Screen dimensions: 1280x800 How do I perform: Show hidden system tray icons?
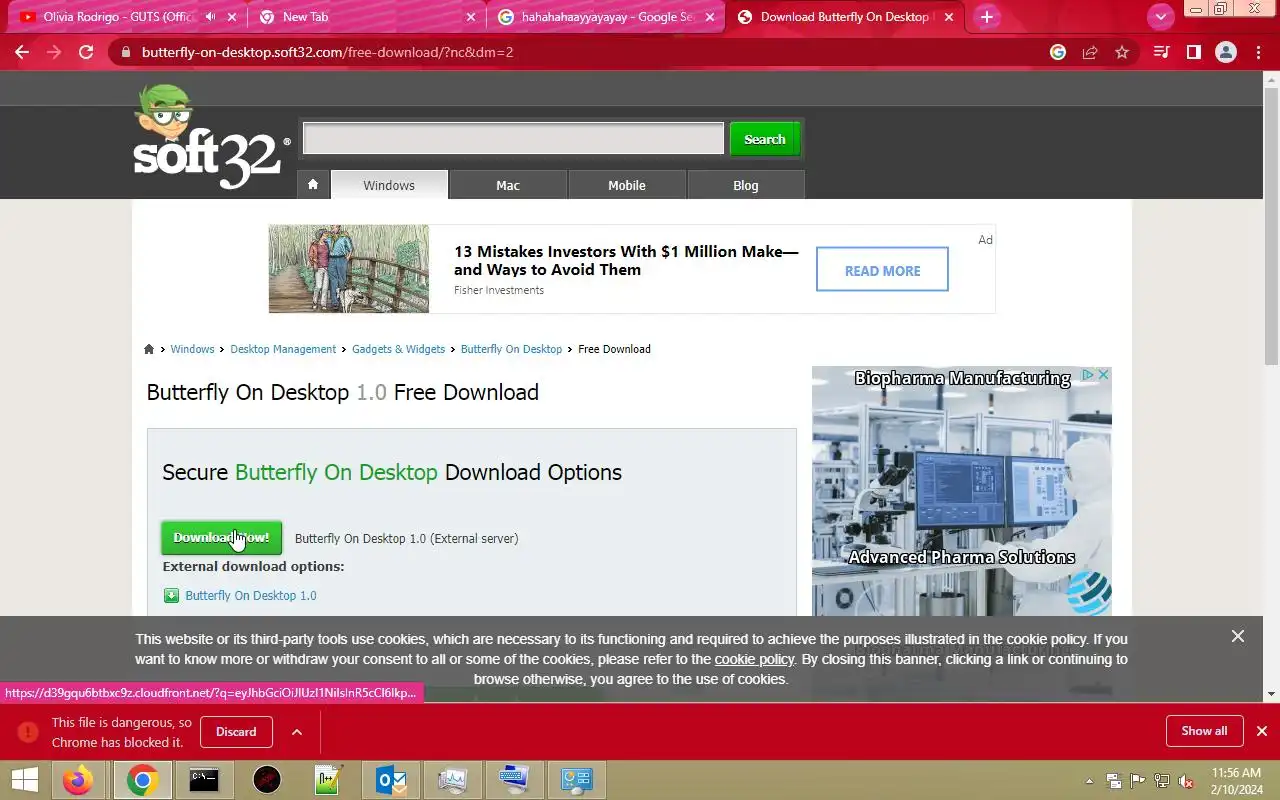[x=1089, y=781]
